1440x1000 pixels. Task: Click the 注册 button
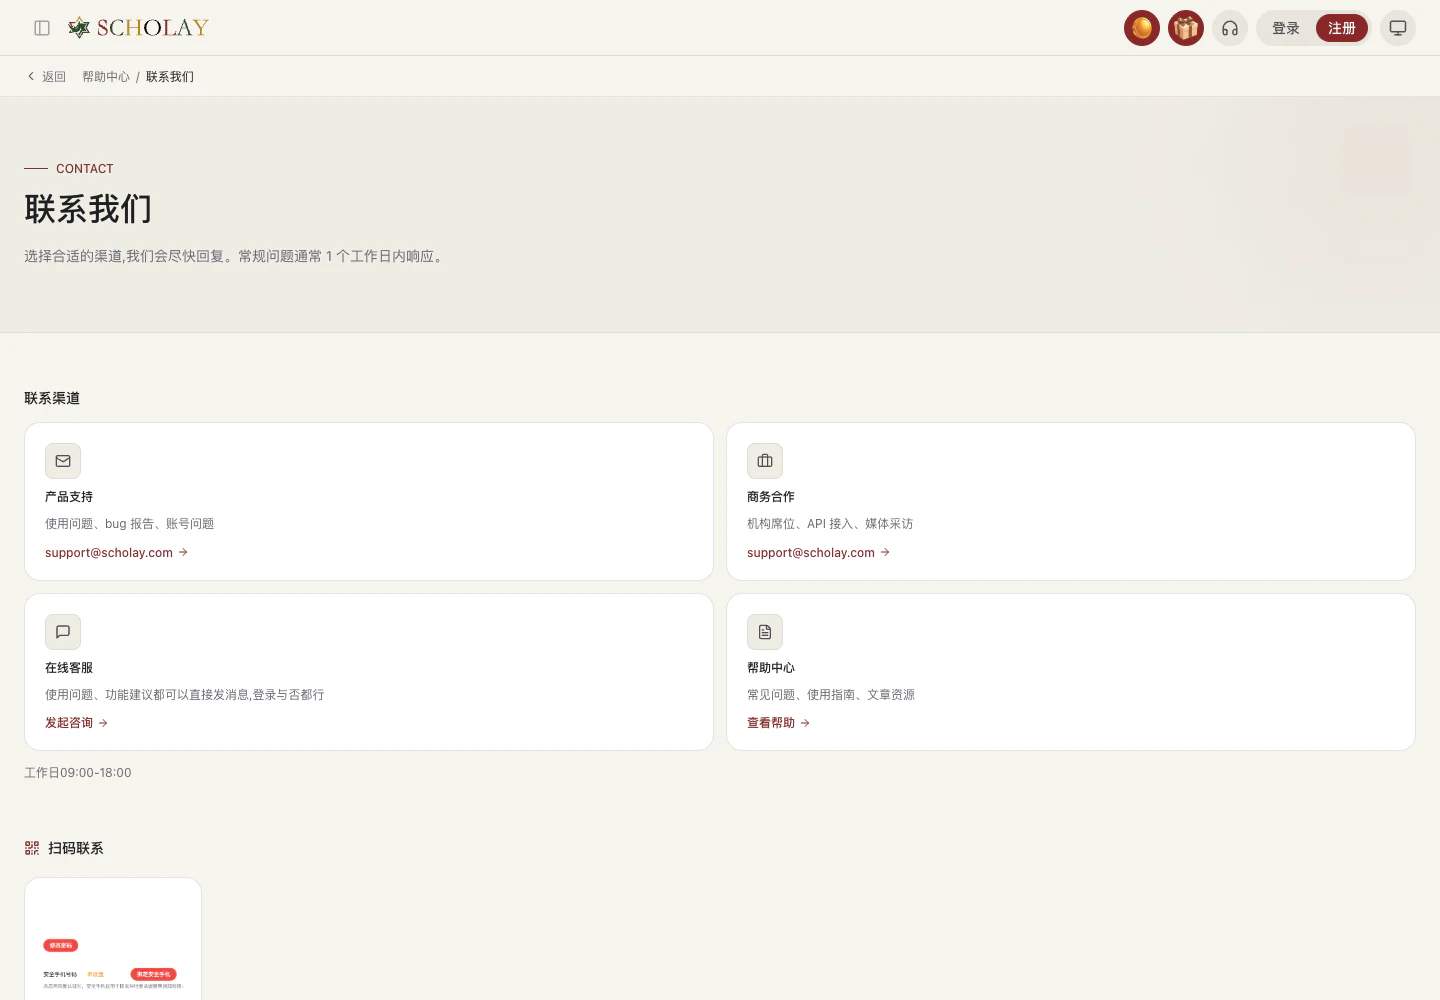point(1342,28)
